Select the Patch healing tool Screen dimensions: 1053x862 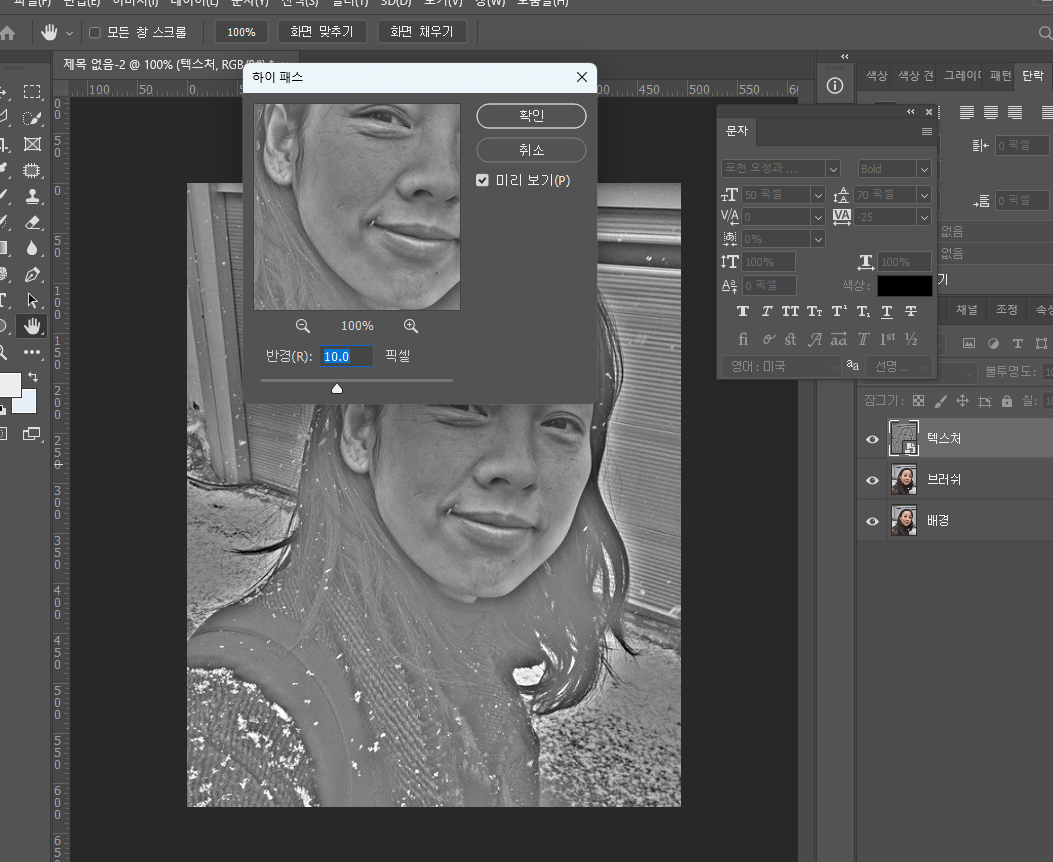[32, 171]
